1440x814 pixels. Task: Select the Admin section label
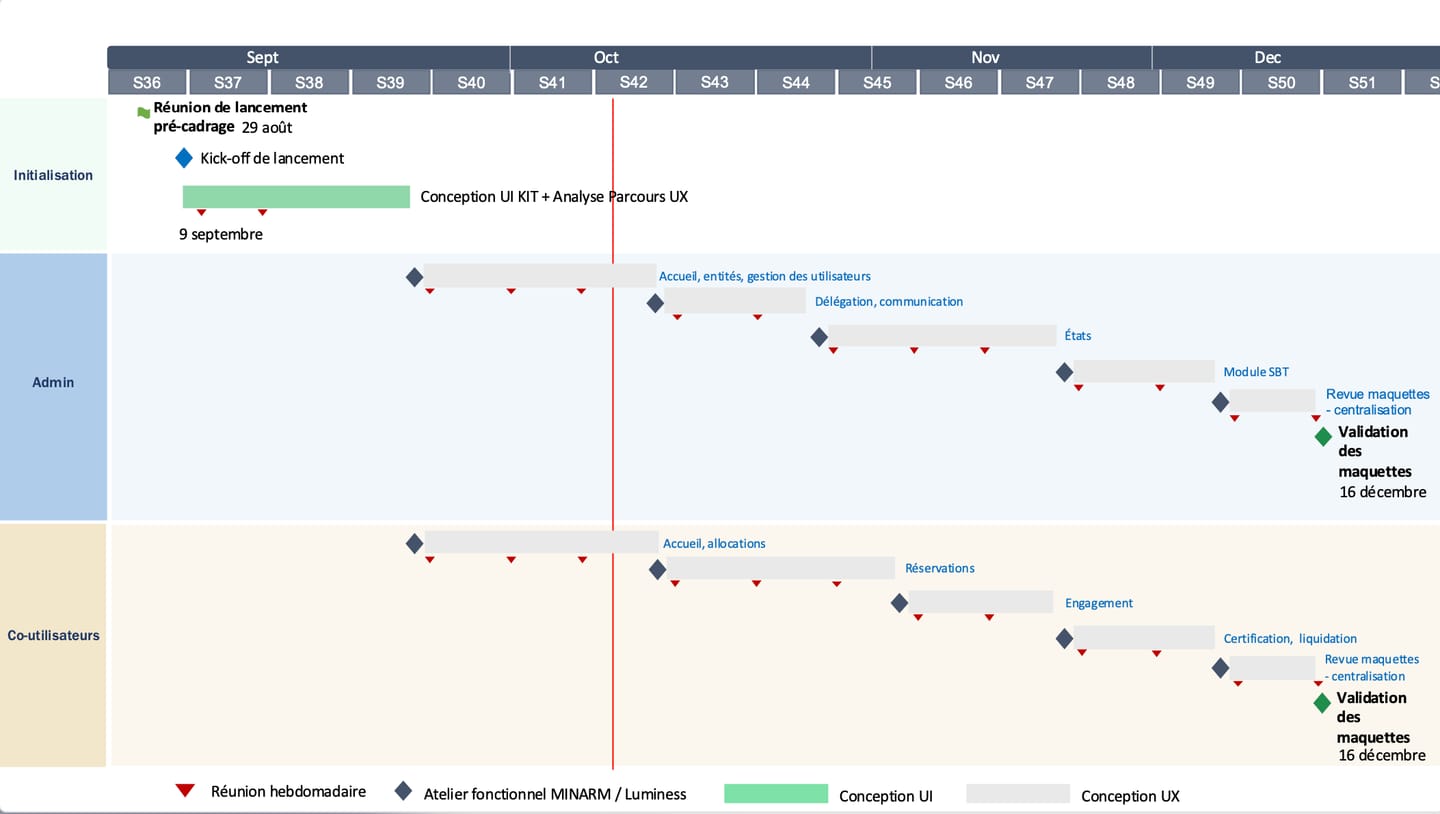(x=53, y=382)
